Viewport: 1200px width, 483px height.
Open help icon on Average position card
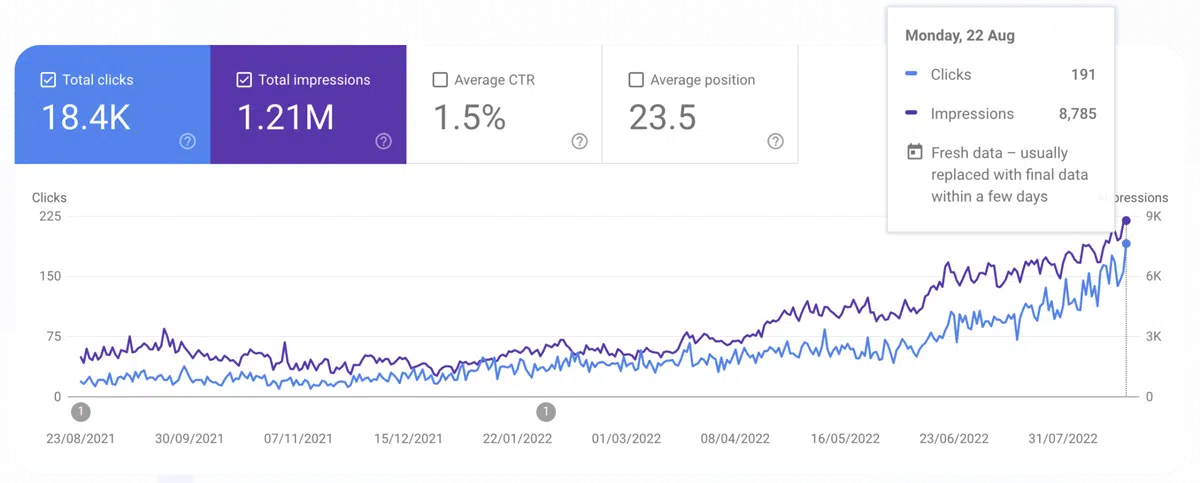click(775, 141)
